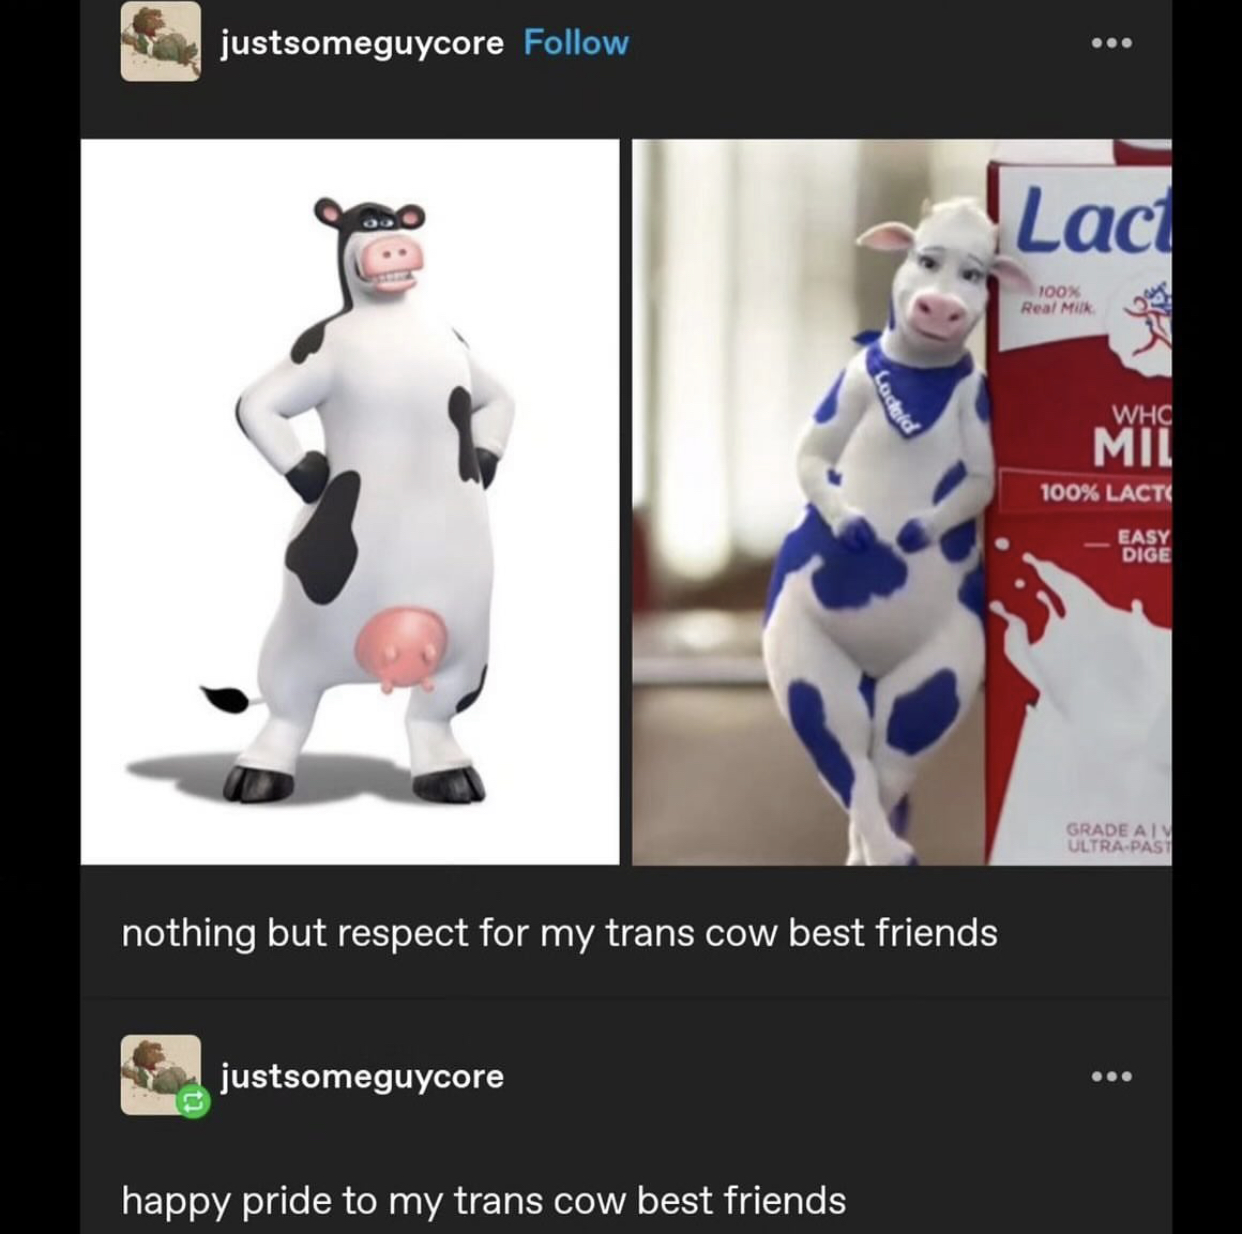Image resolution: width=1242 pixels, height=1237 pixels.
Task: Click the 'happy pride to my trans cow' text
Action: (x=484, y=1200)
